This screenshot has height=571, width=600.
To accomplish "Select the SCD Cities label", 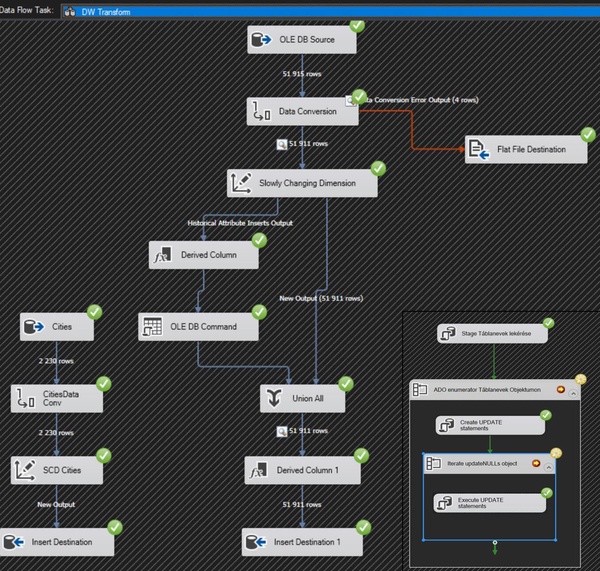I will tap(62, 470).
